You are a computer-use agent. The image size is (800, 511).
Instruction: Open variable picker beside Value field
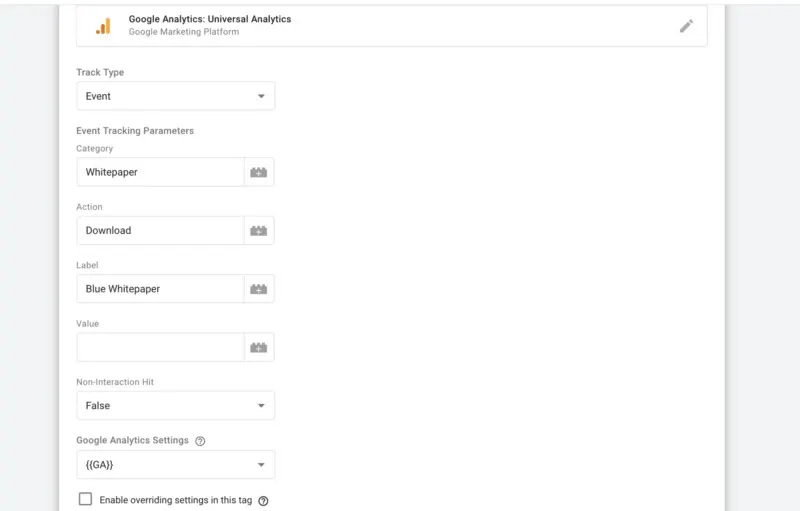[x=259, y=347]
